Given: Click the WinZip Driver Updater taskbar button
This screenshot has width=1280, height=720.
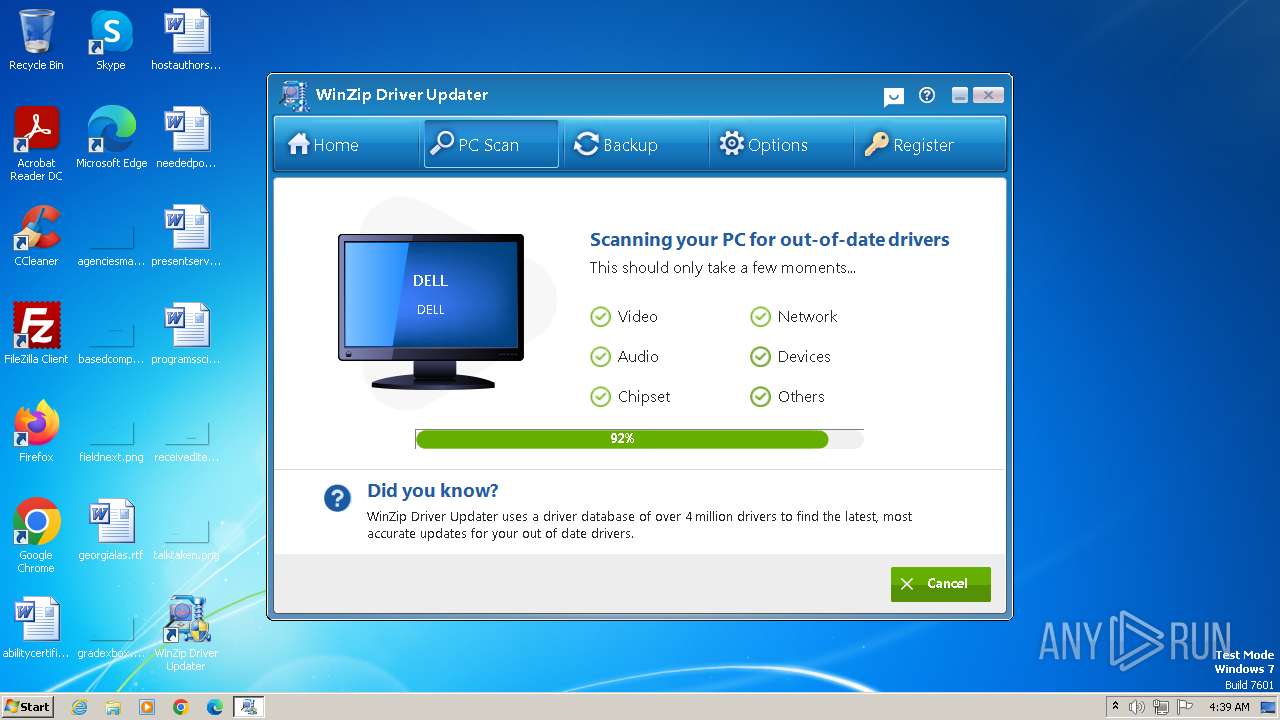Looking at the screenshot, I should coord(248,707).
